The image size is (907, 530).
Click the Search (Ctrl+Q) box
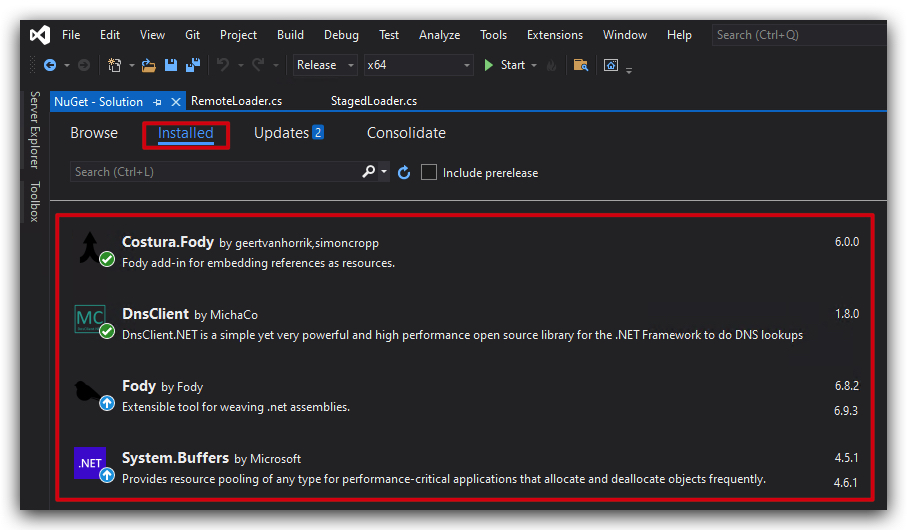[799, 35]
